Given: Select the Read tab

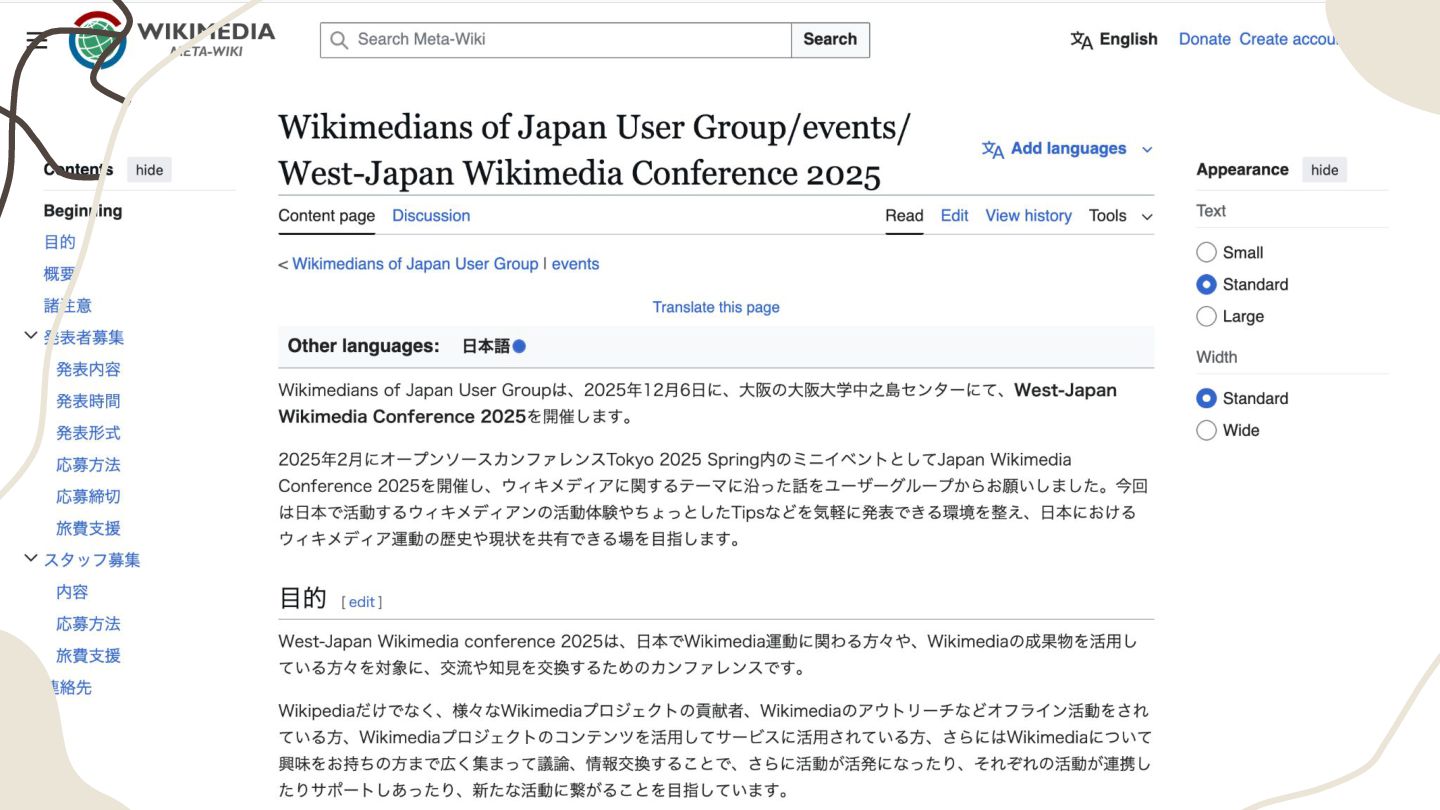Looking at the screenshot, I should [904, 215].
